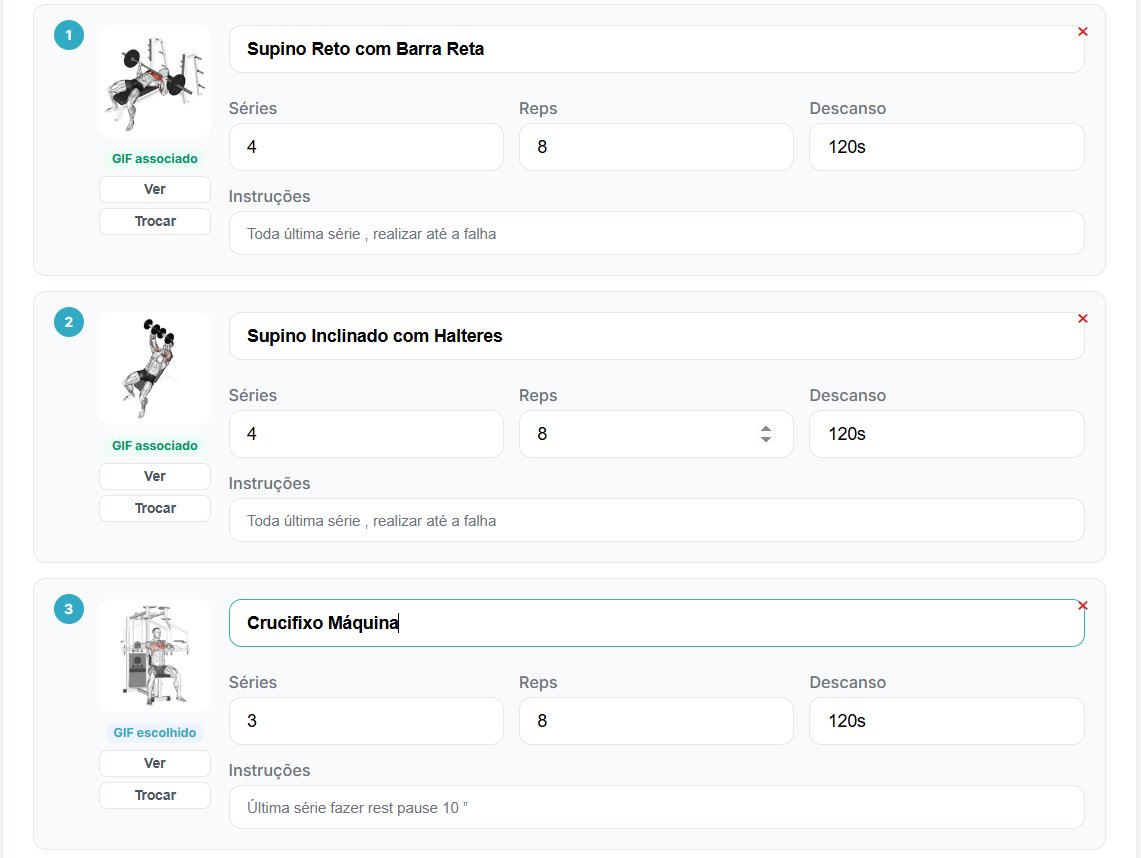
Task: Edit the Supino Inclinado com Halteres name field
Action: pos(656,335)
